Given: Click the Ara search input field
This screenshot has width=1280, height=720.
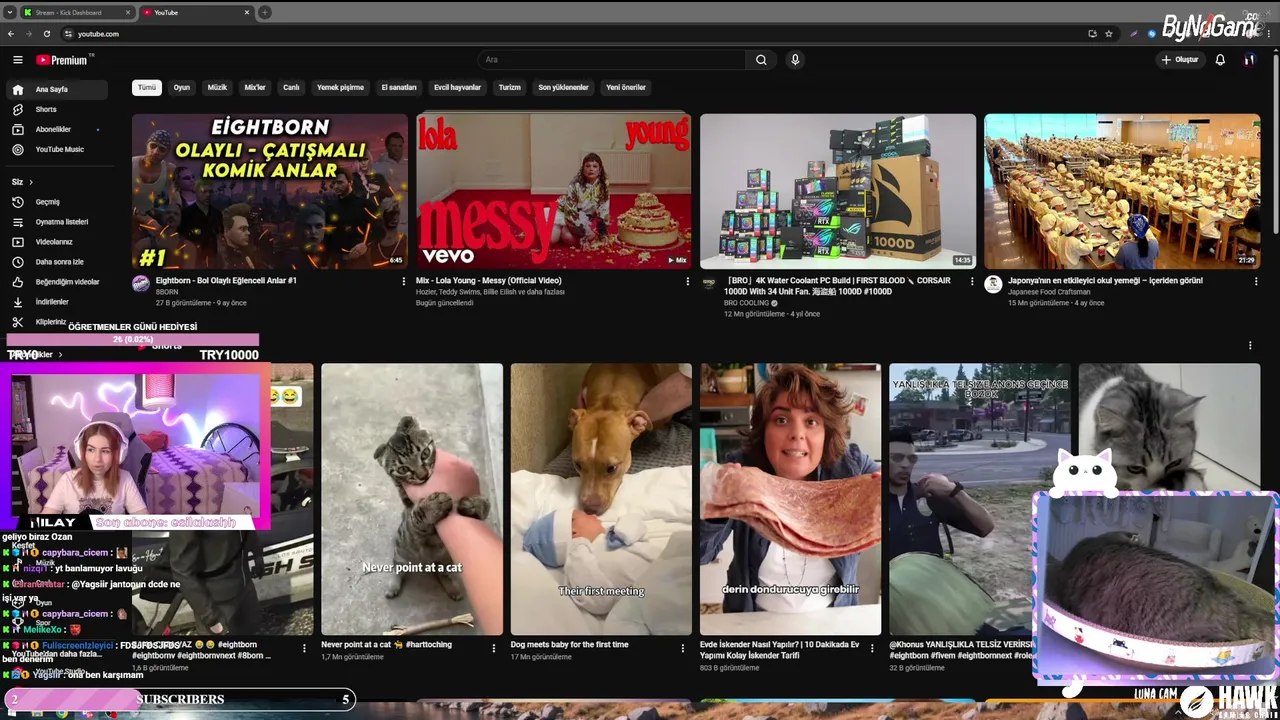Looking at the screenshot, I should [x=612, y=60].
